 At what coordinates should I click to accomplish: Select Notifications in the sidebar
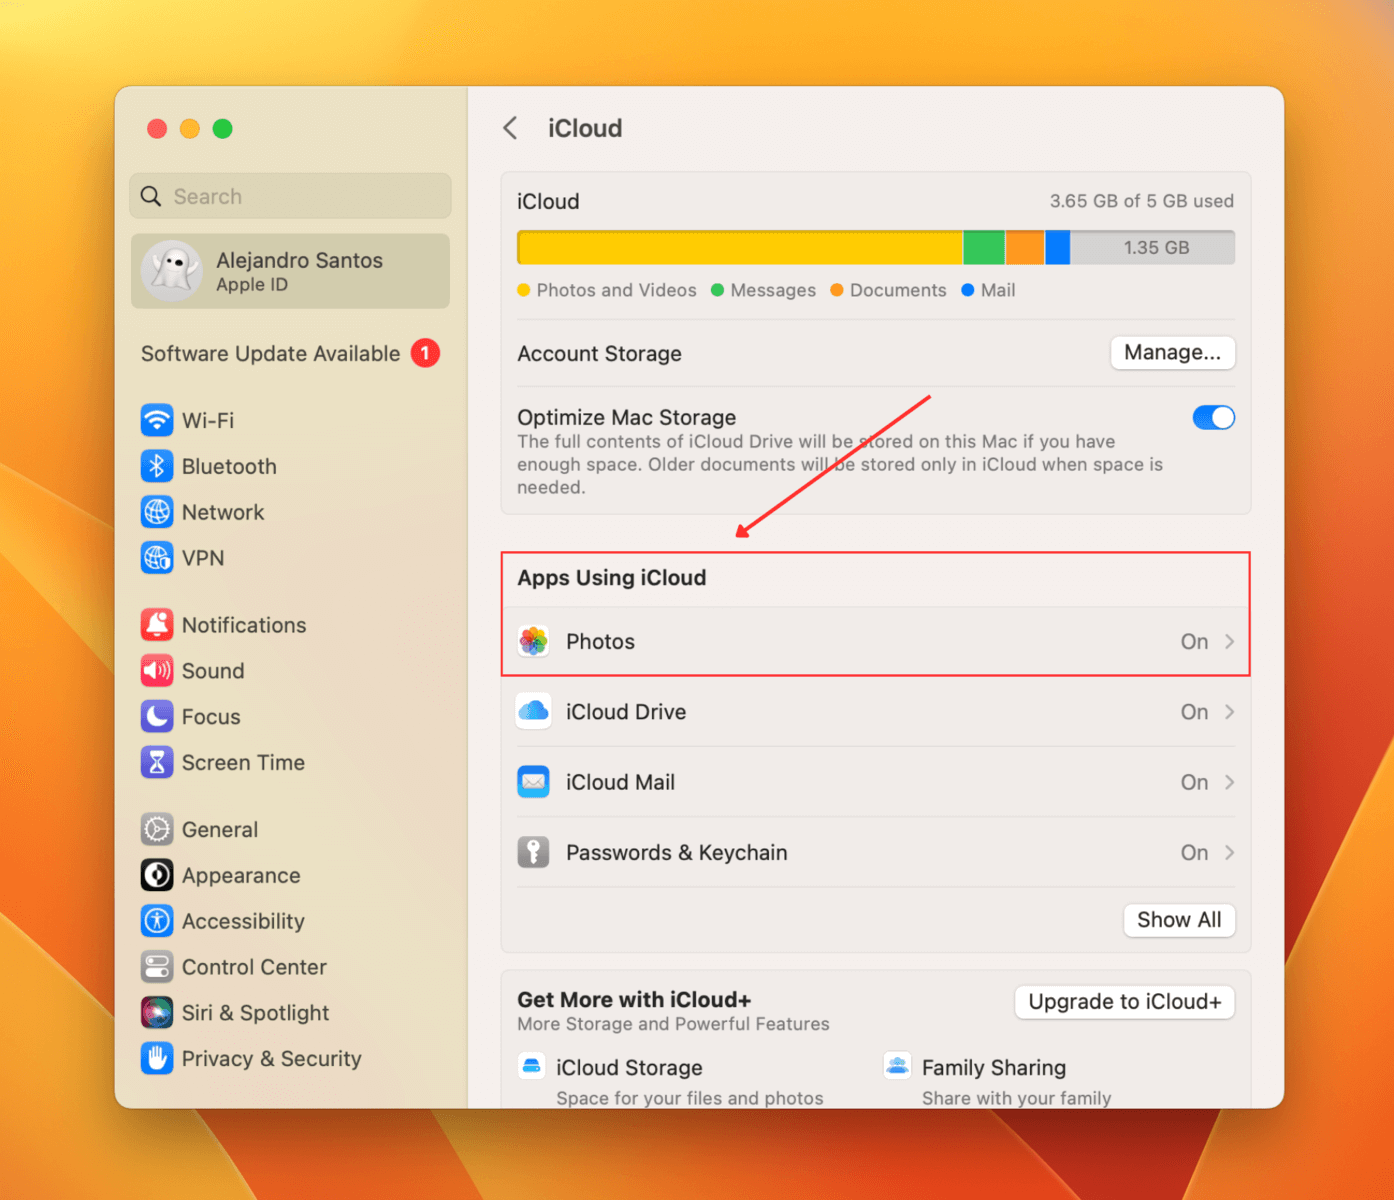tap(290, 625)
